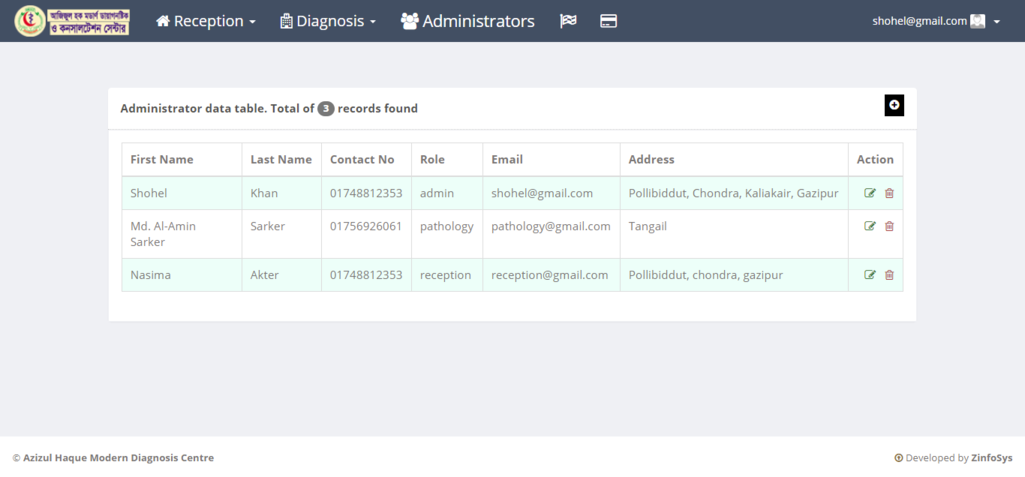Select the pathology@gmail.com email cell
Image resolution: width=1025 pixels, height=477 pixels.
(550, 226)
